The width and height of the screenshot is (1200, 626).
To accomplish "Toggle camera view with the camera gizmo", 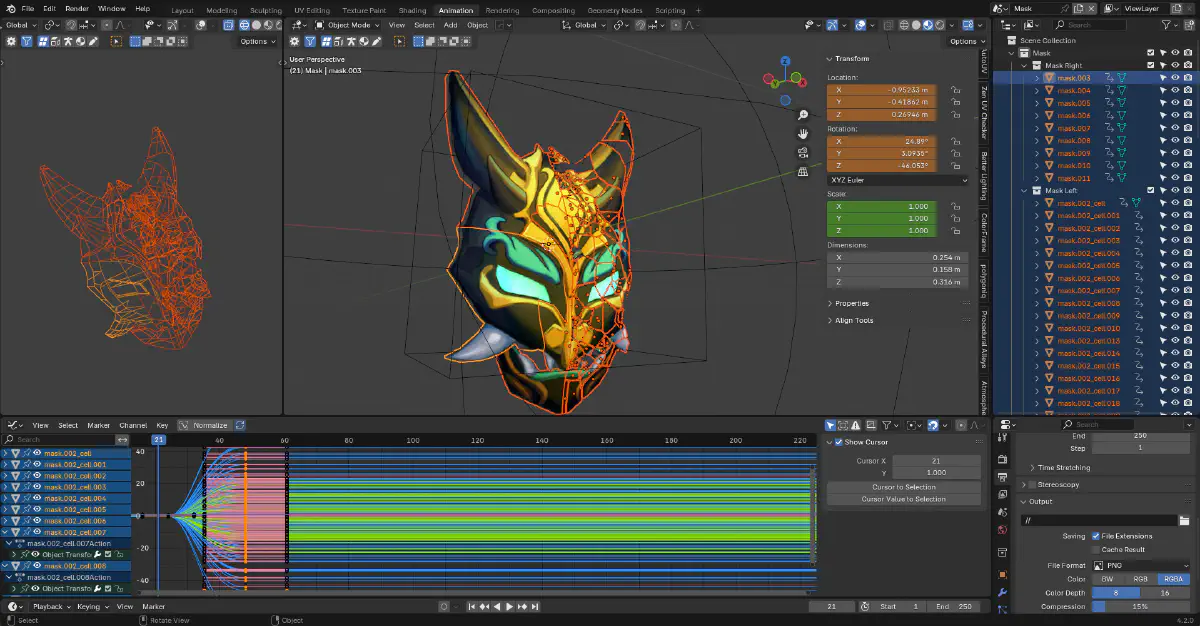I will click(802, 153).
